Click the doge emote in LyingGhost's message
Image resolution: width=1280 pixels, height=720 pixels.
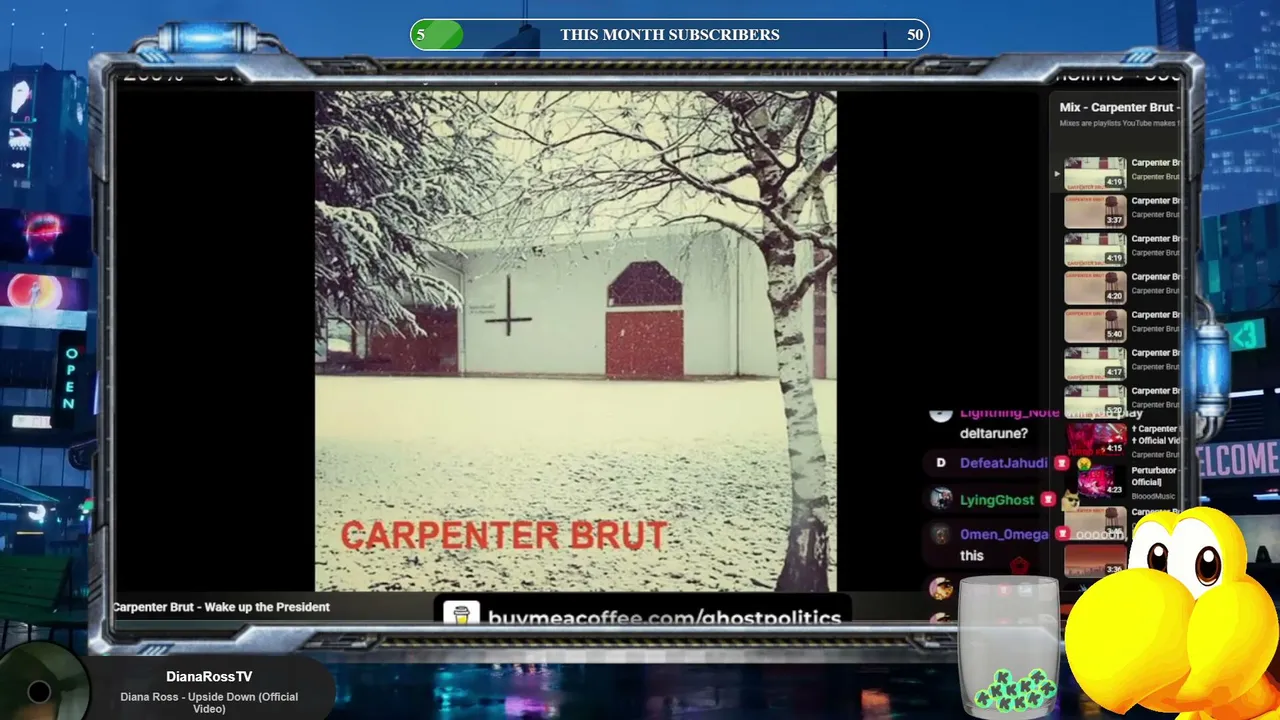[x=1070, y=500]
